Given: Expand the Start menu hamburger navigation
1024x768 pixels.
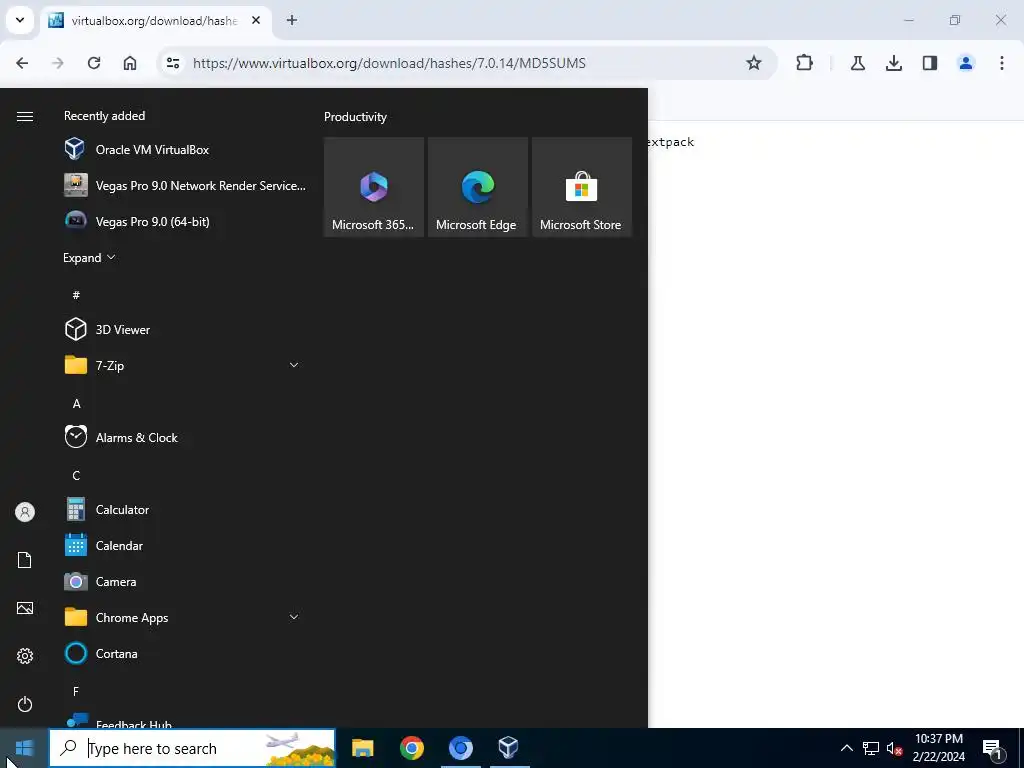Looking at the screenshot, I should pyautogui.click(x=25, y=116).
